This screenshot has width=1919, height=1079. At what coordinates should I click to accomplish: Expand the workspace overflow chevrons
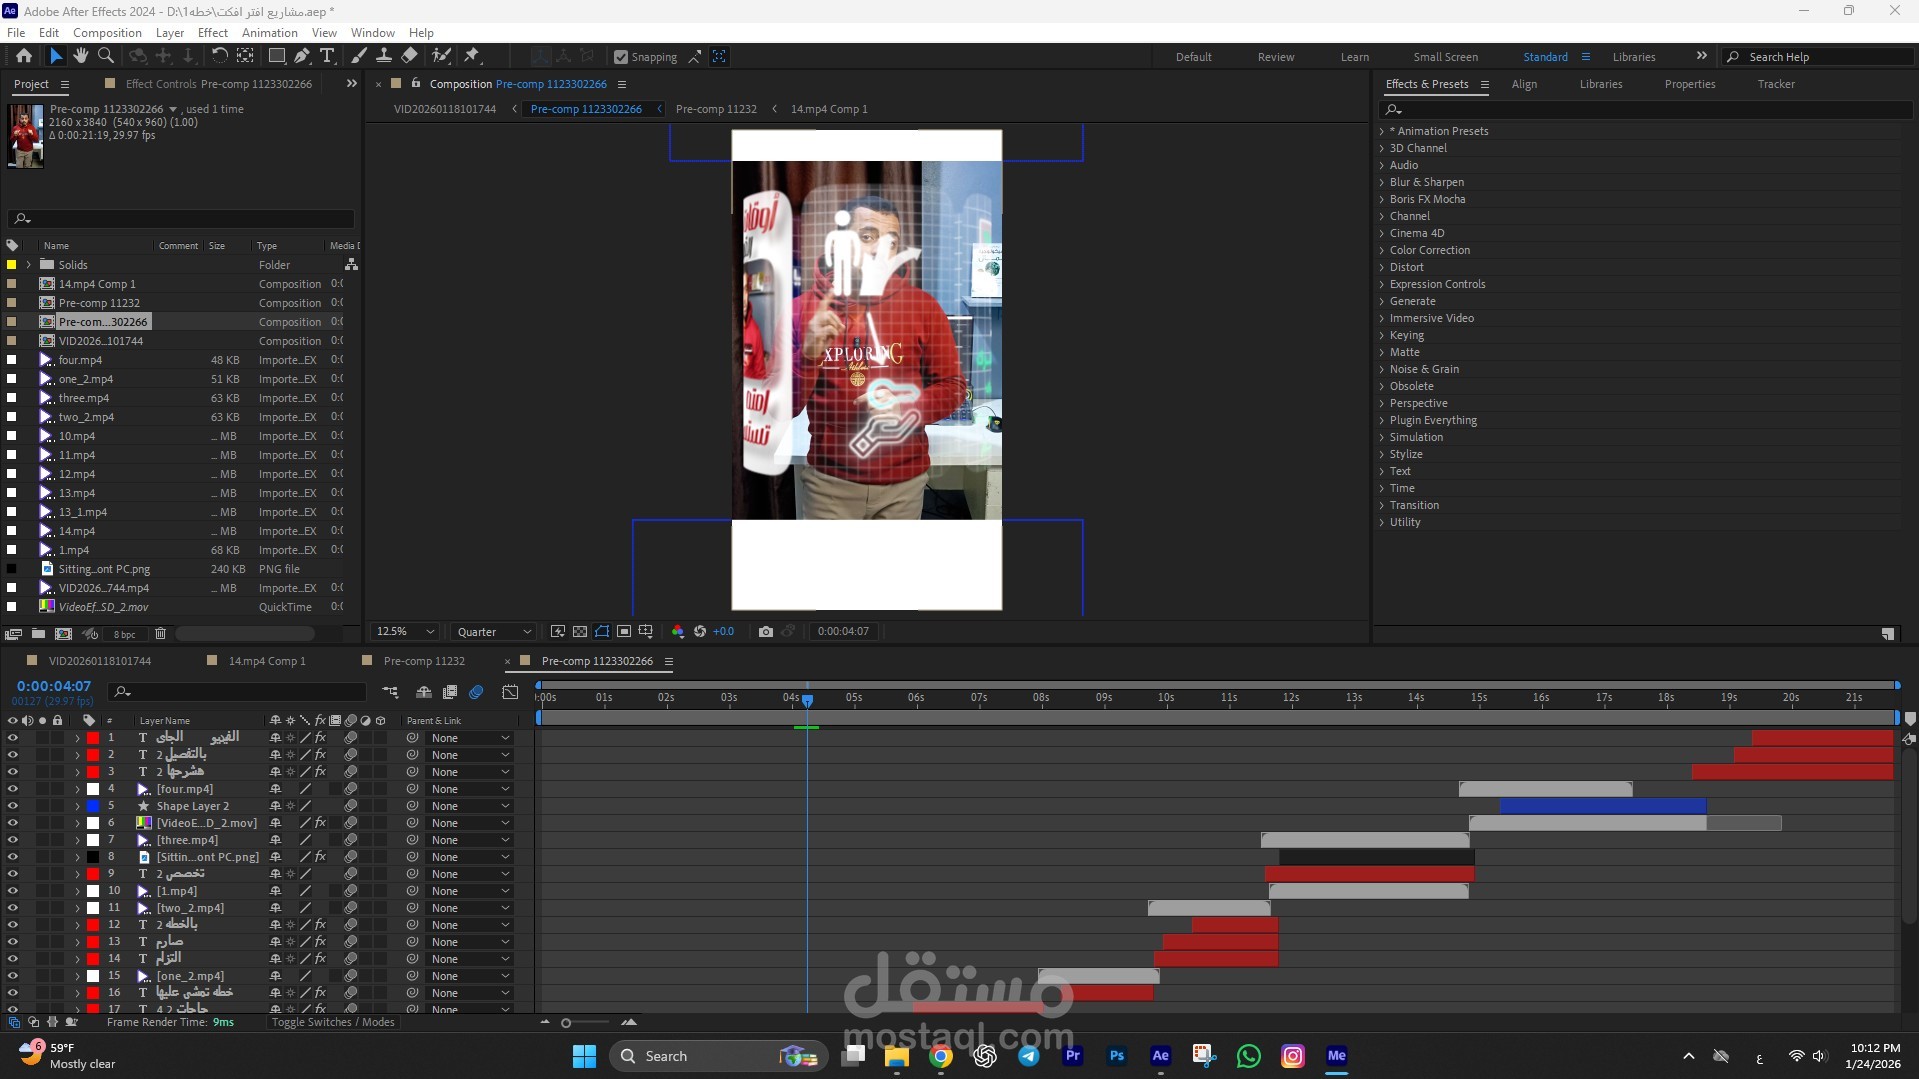pos(1702,56)
